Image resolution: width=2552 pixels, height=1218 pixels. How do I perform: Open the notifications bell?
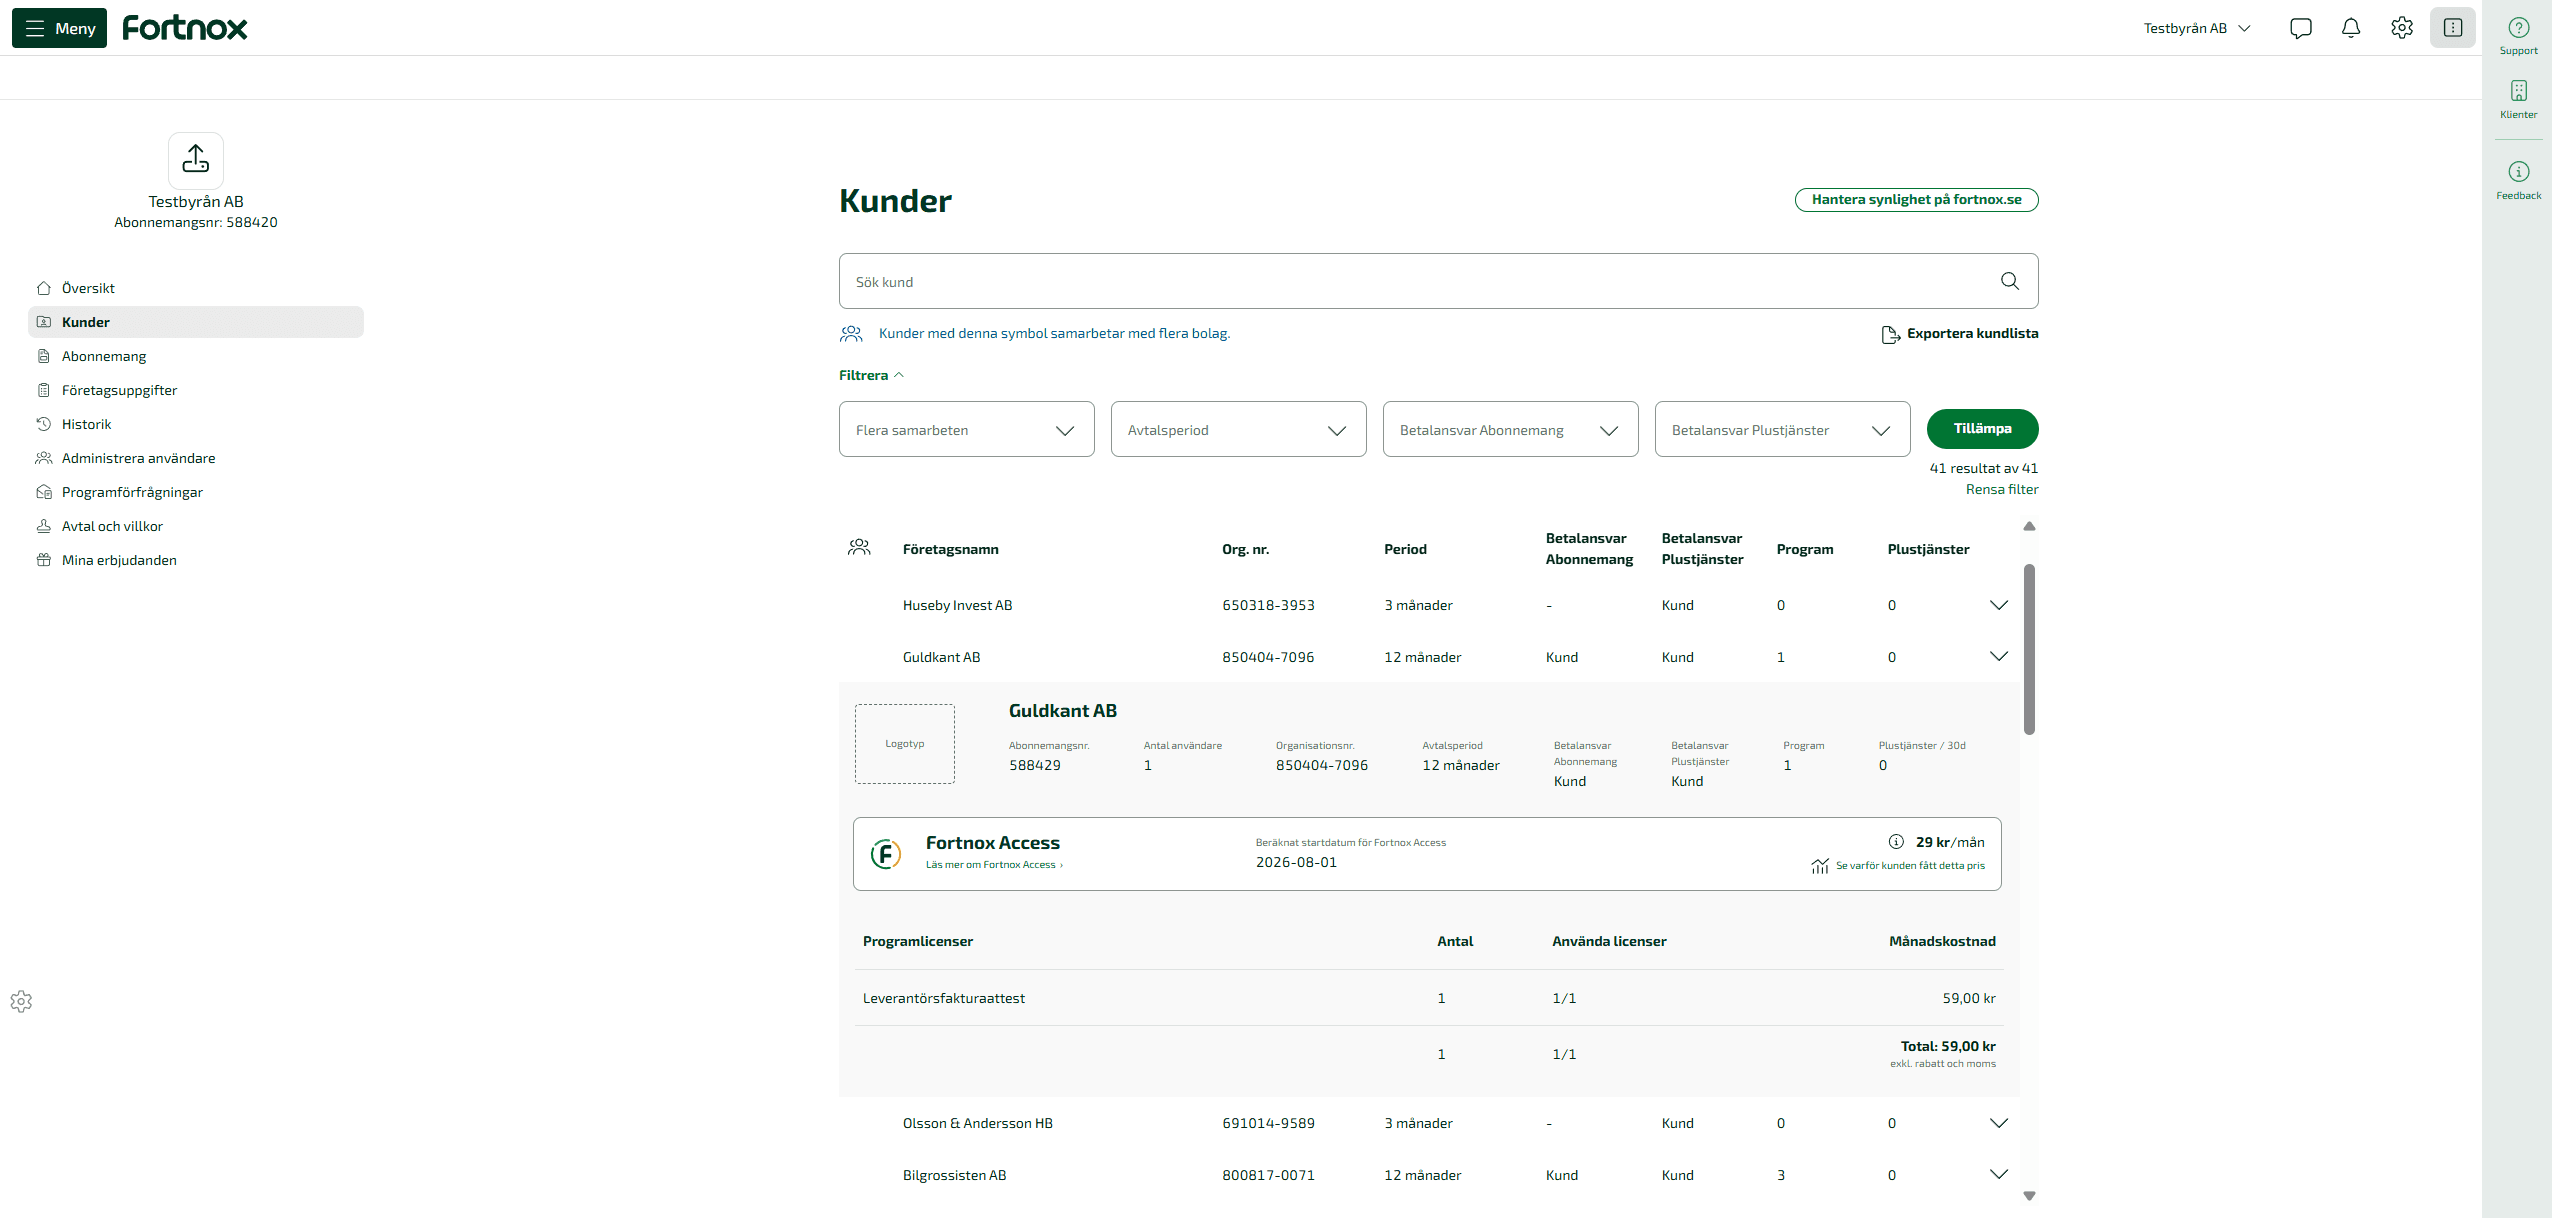[2351, 28]
